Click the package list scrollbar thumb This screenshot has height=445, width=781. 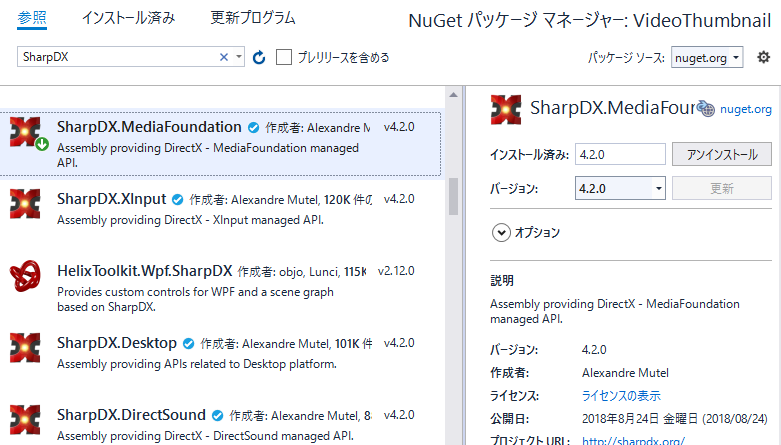(453, 196)
